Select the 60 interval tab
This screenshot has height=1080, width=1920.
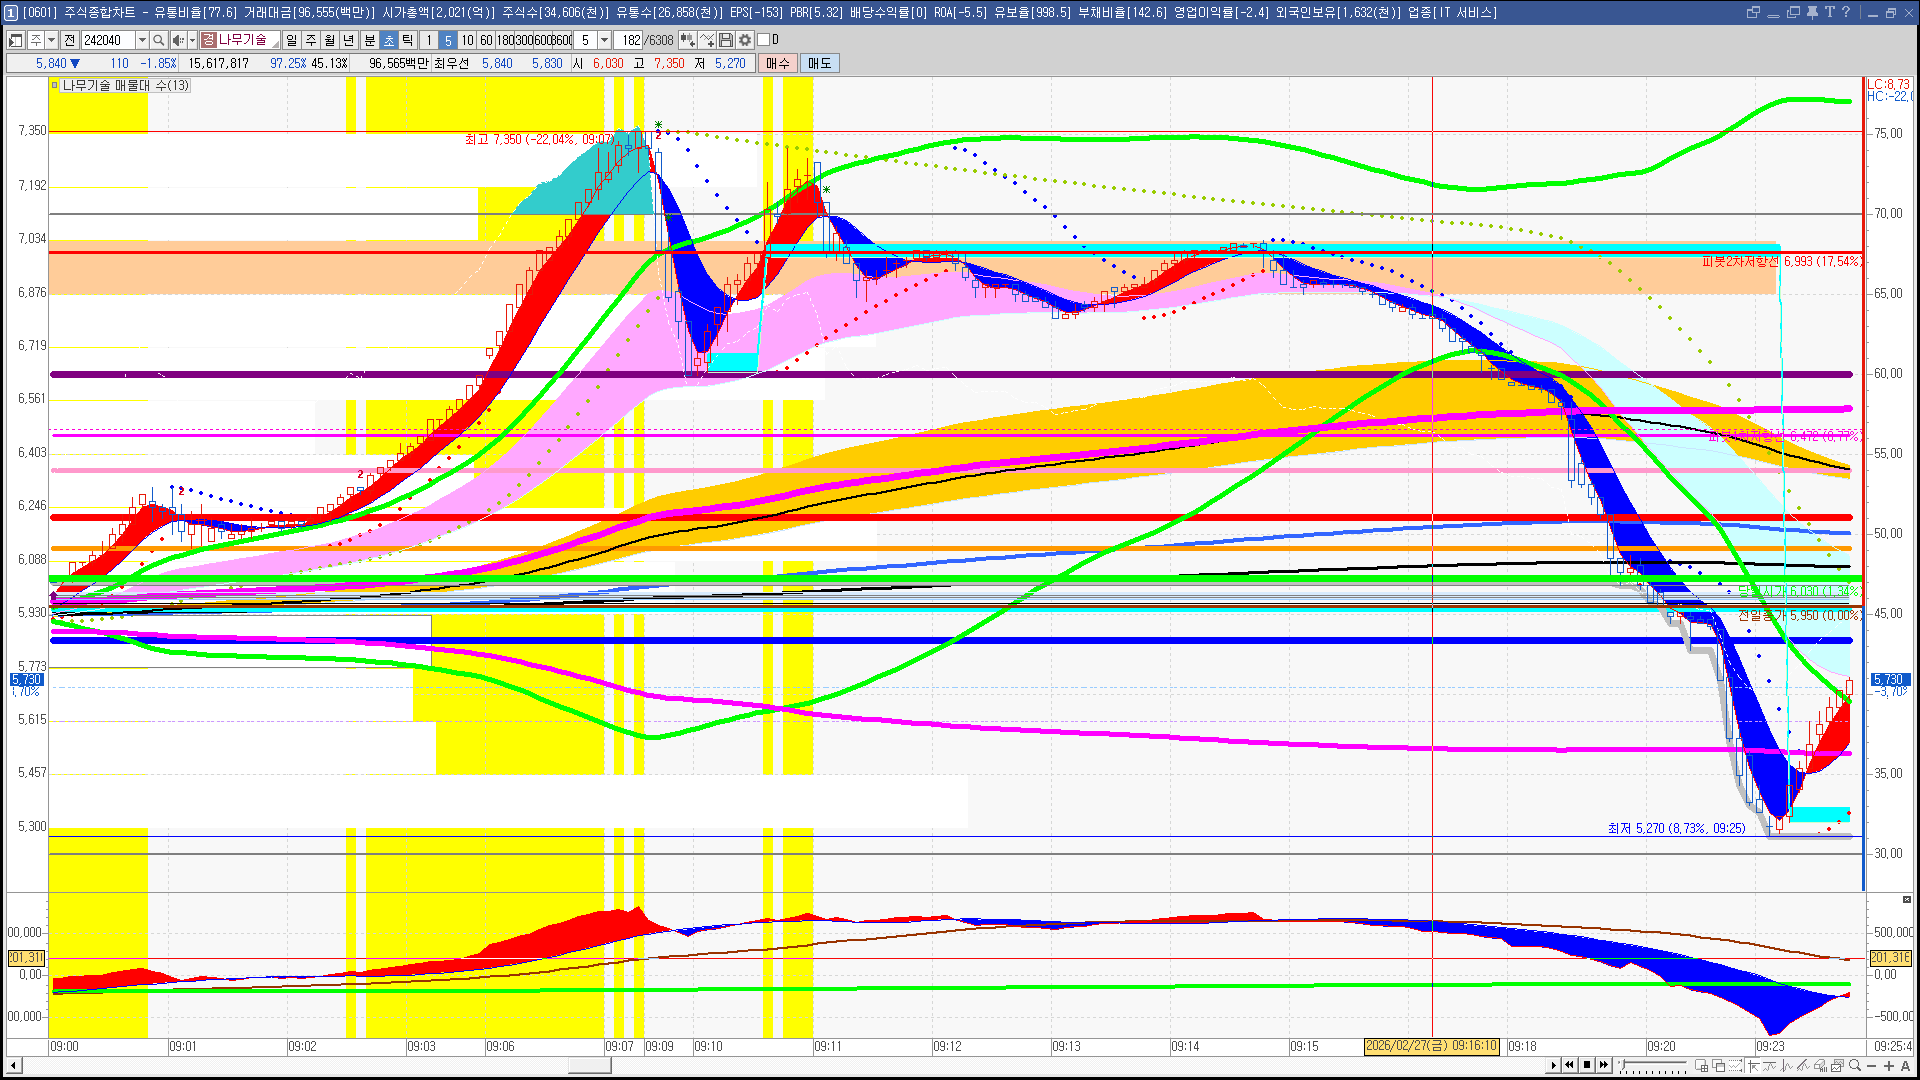(486, 40)
